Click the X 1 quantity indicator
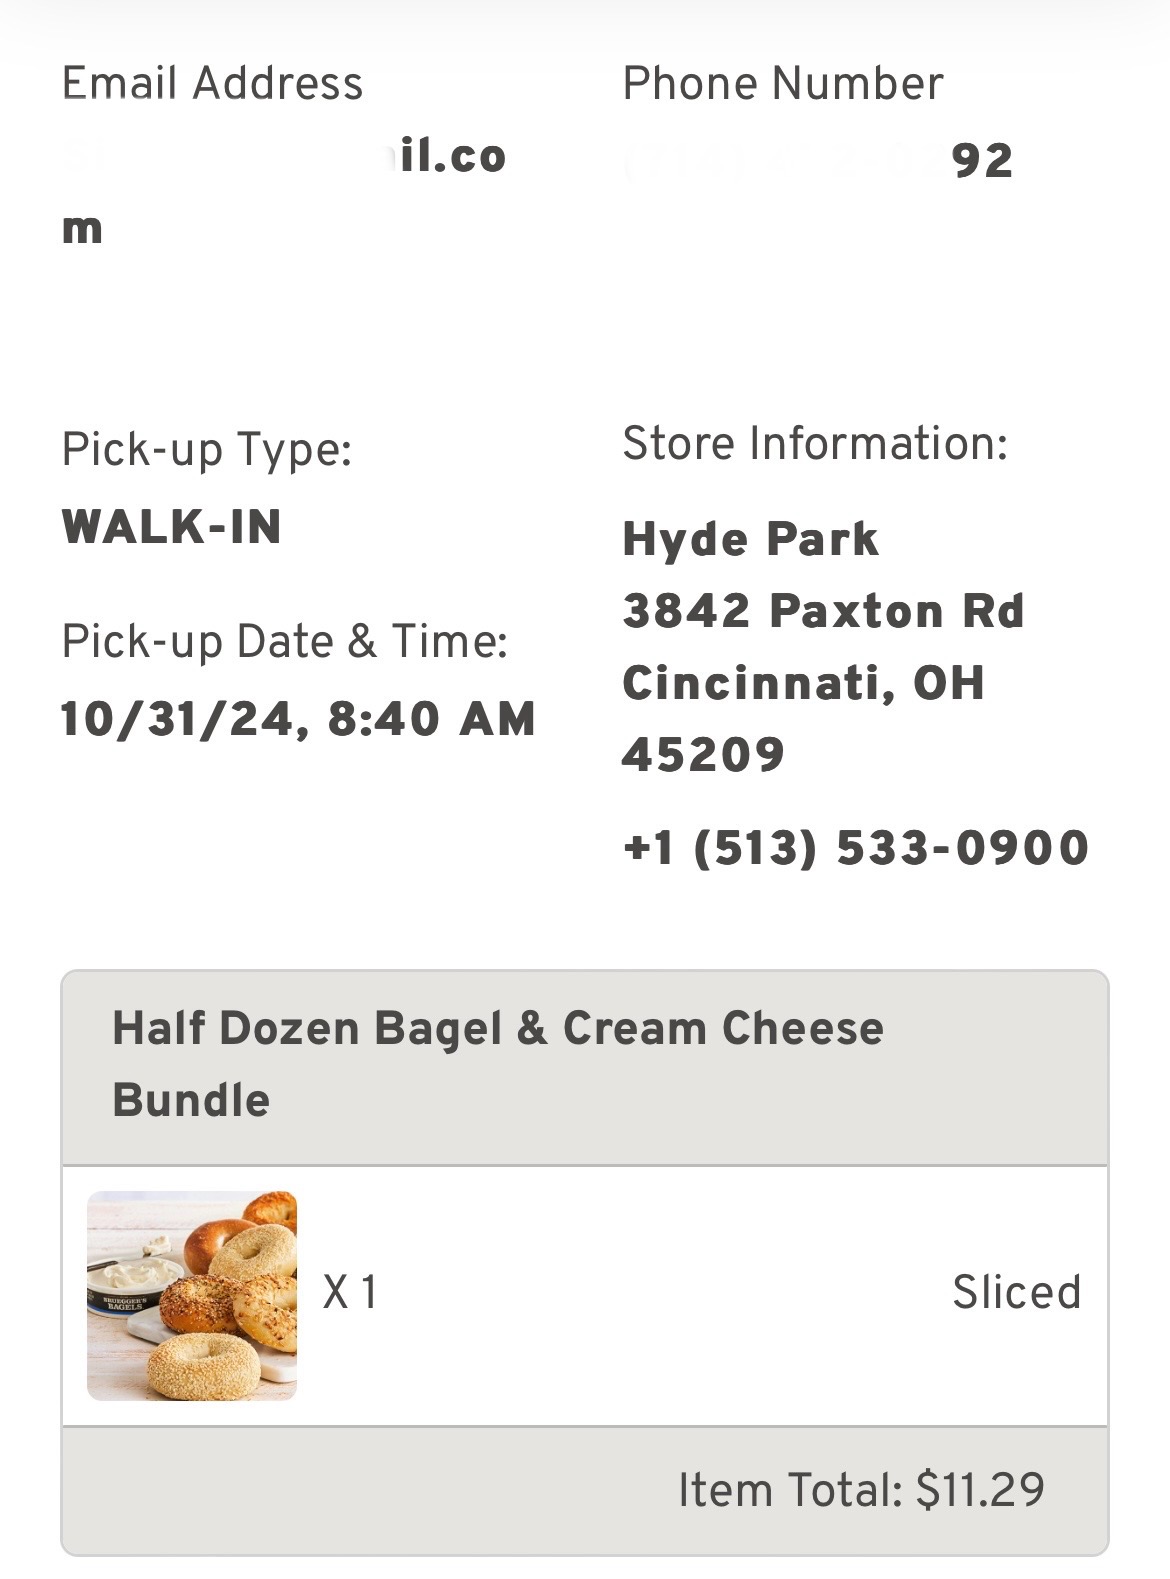Image resolution: width=1170 pixels, height=1579 pixels. point(350,1292)
